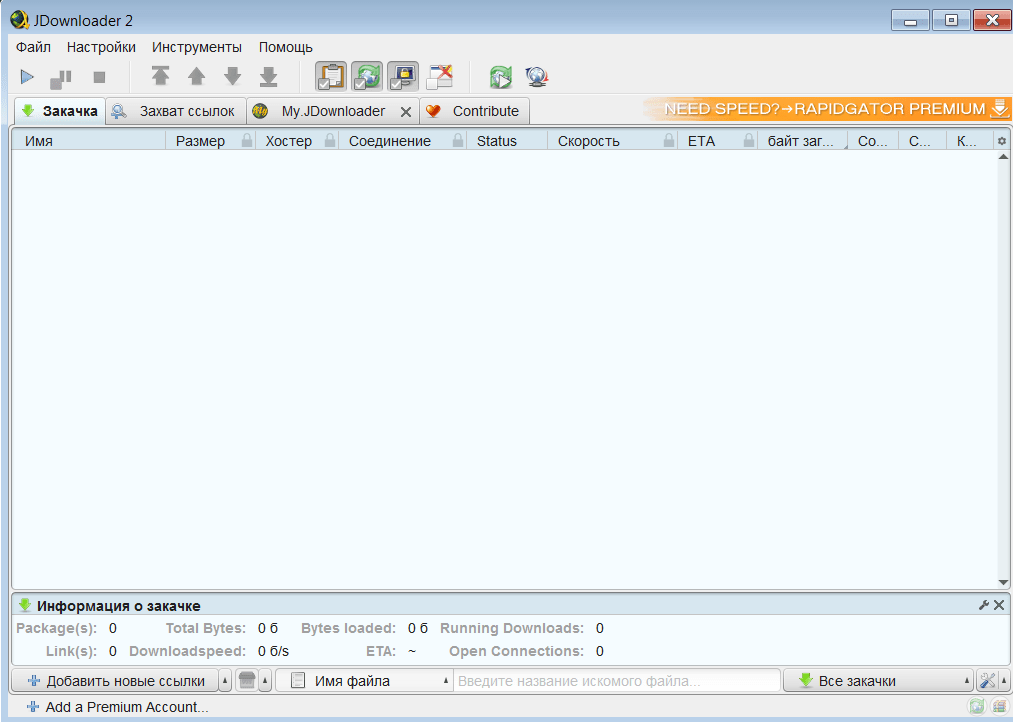Viewport: 1013px width, 722px height.
Task: Click Add a Premium Account link
Action: click(118, 707)
